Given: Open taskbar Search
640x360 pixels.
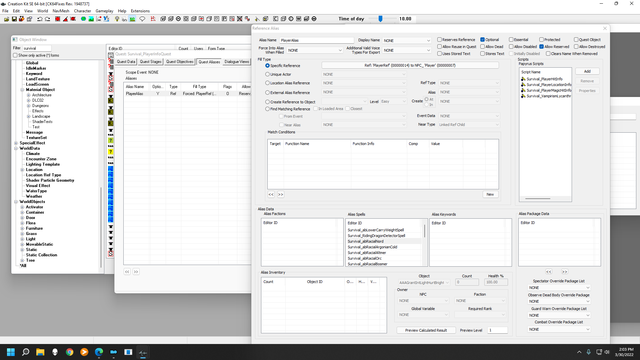Looking at the screenshot, I should (26, 352).
